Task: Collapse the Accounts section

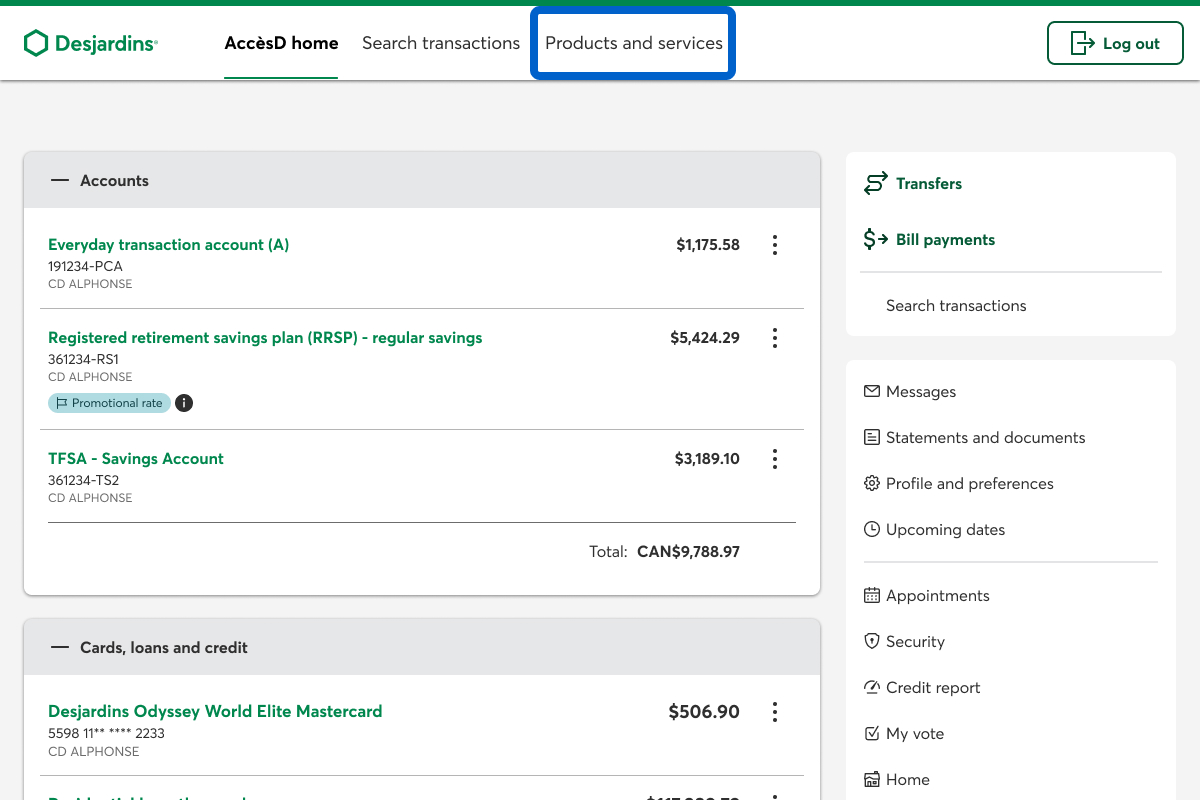Action: point(60,181)
